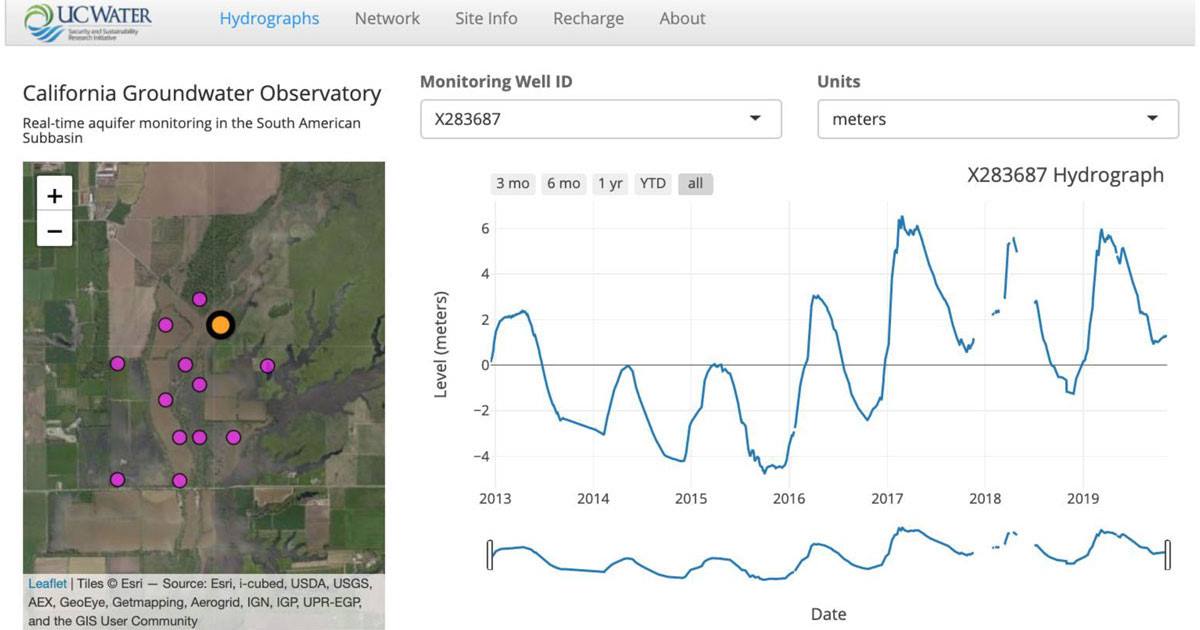The width and height of the screenshot is (1200, 630).
Task: Zoom out on the map
Action: pyautogui.click(x=54, y=231)
